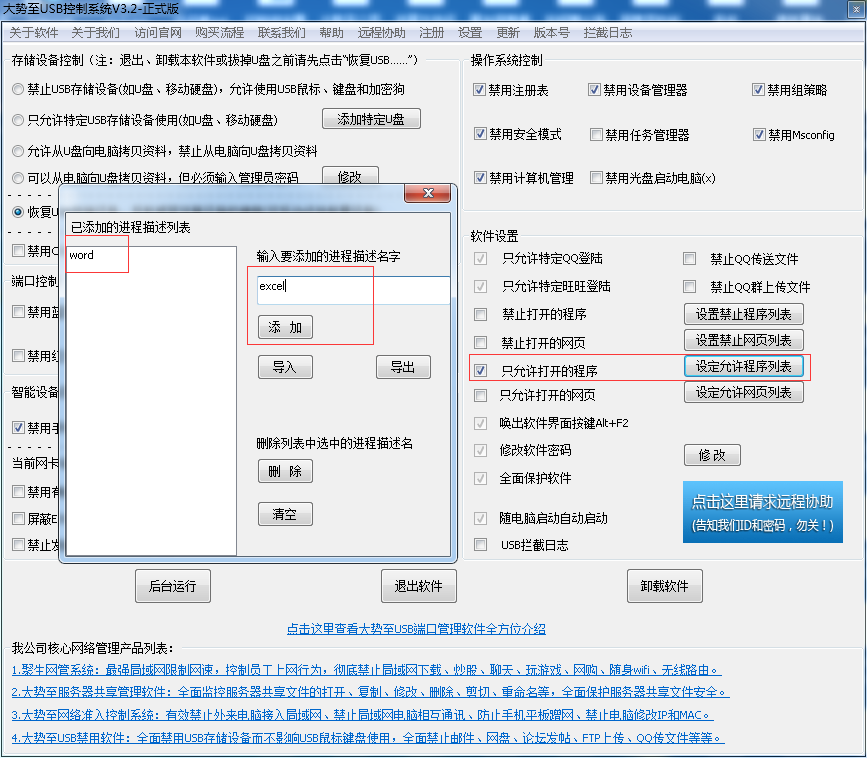867x758 pixels.
Task: Toggle 禁用注册表 checkbox
Action: (x=480, y=90)
